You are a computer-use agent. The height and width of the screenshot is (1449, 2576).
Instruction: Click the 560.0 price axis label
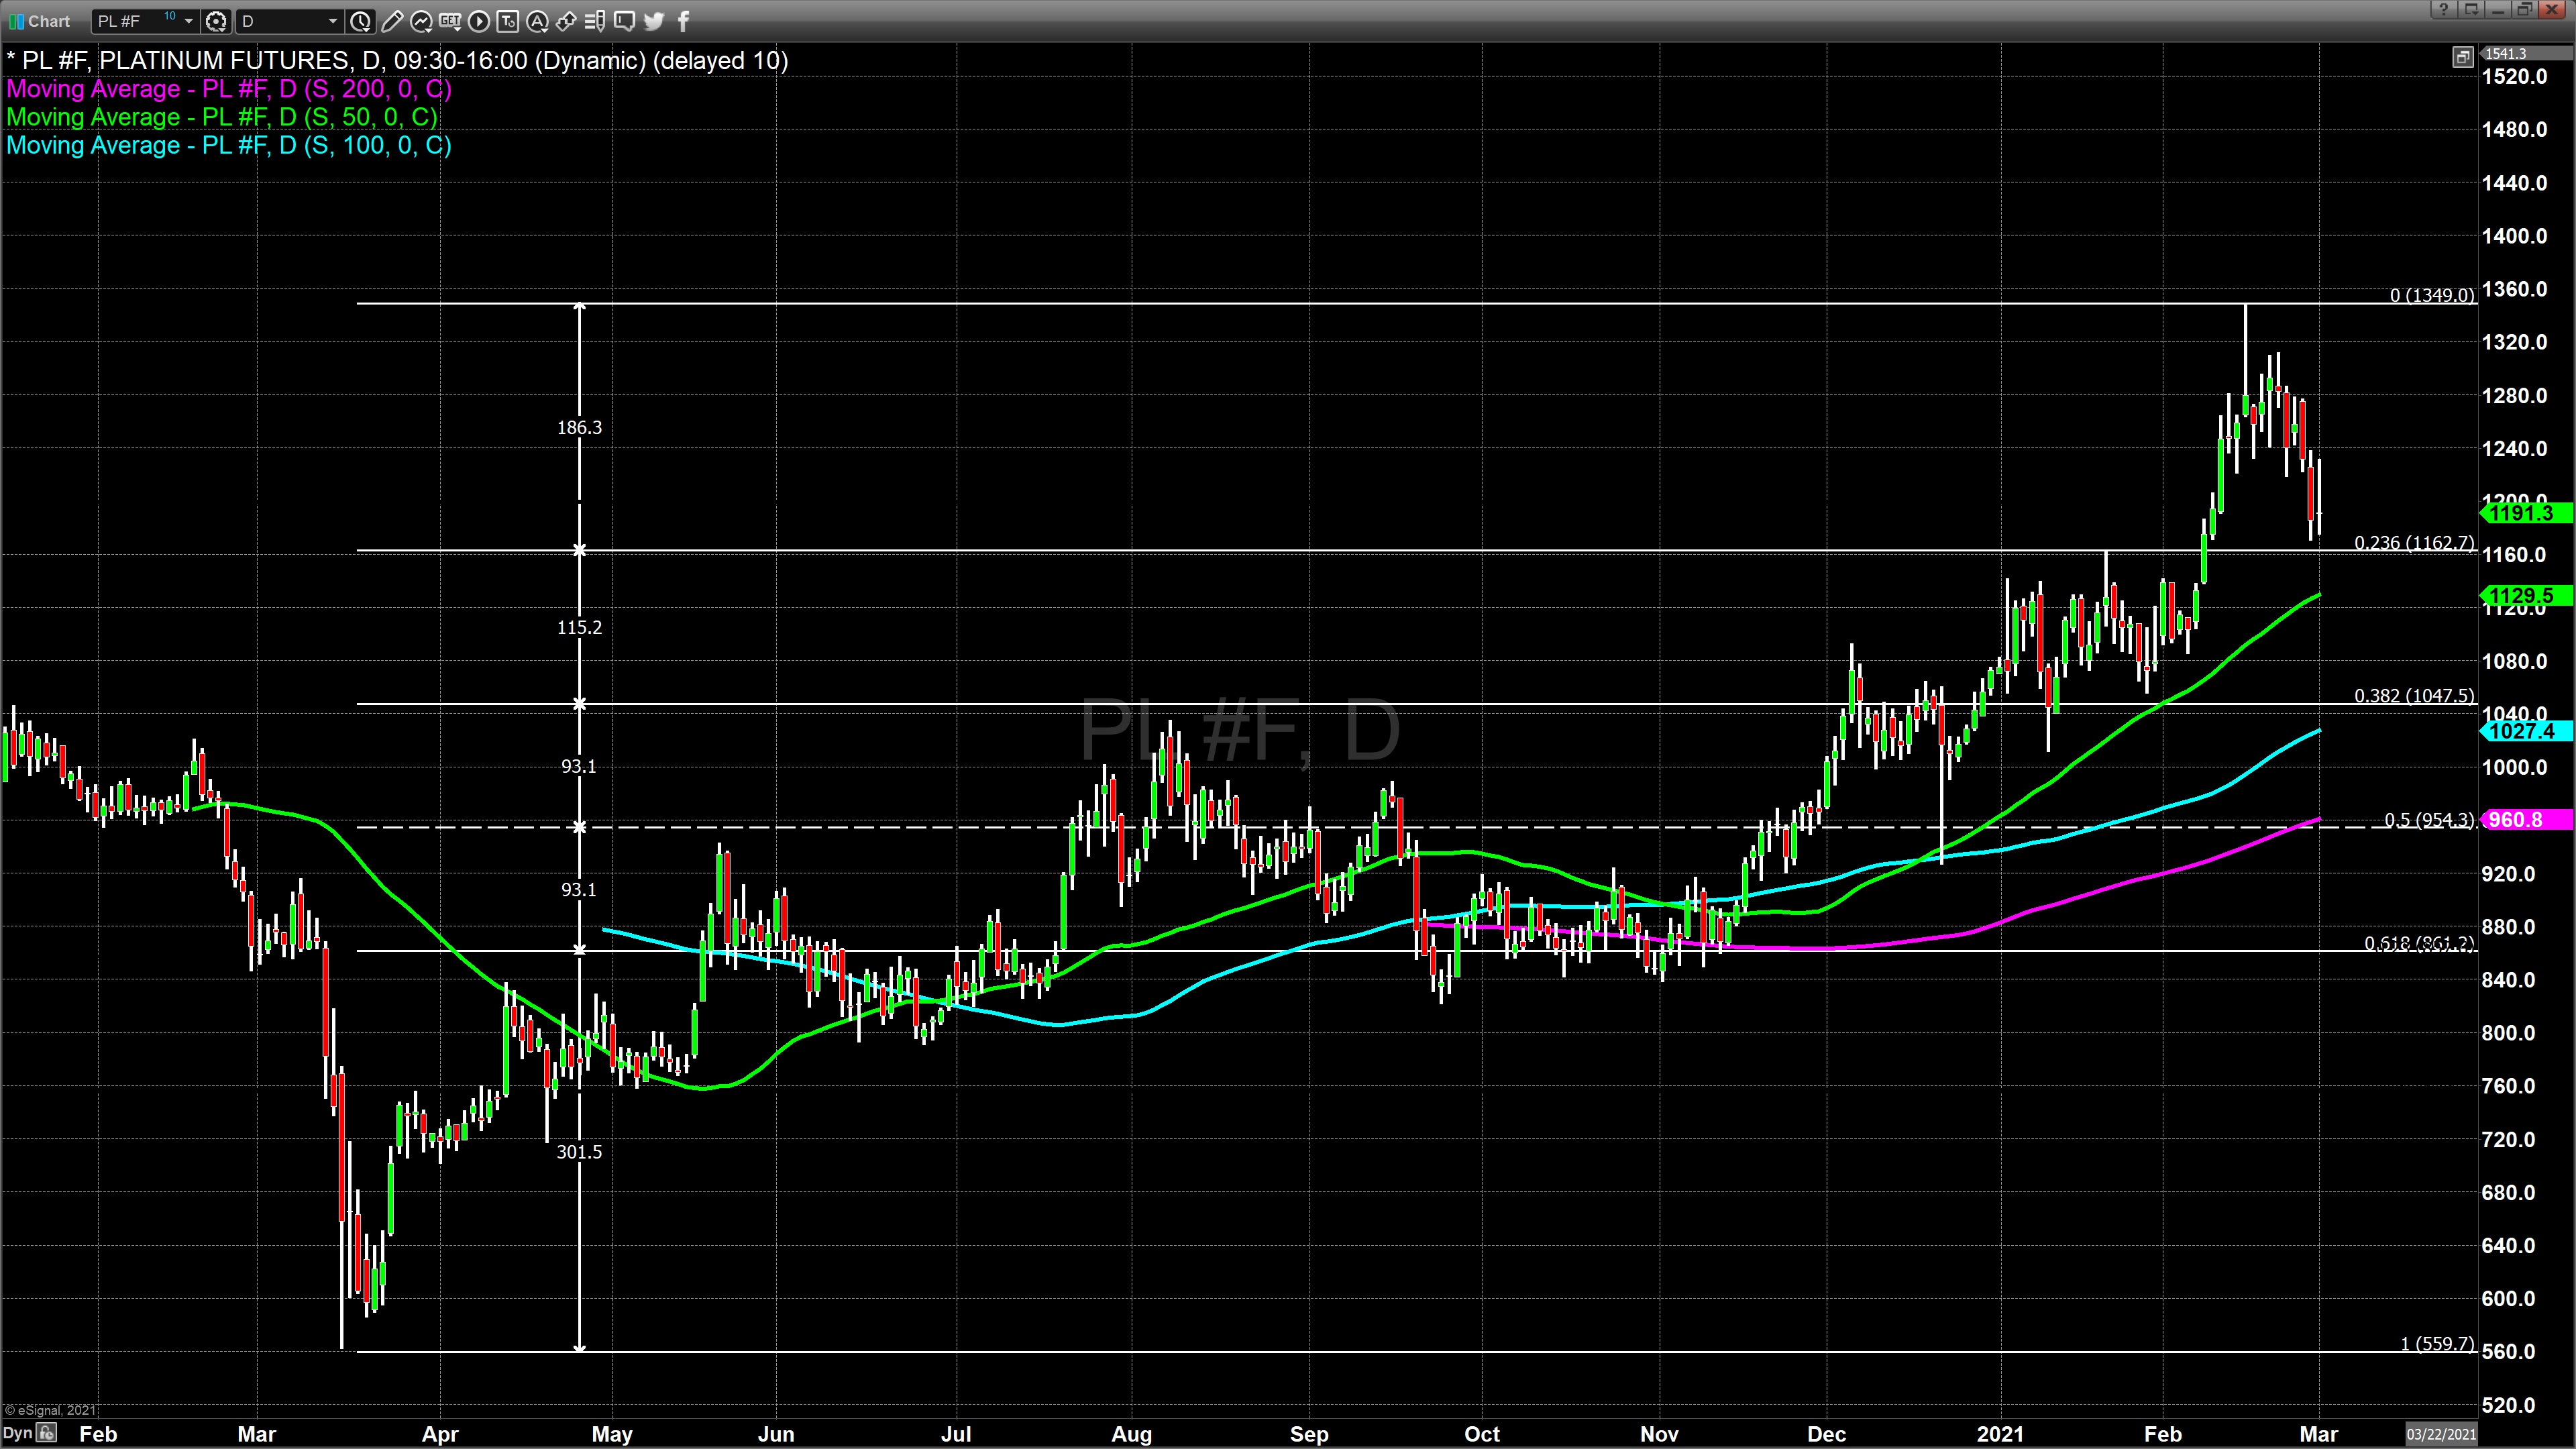[x=2509, y=1352]
